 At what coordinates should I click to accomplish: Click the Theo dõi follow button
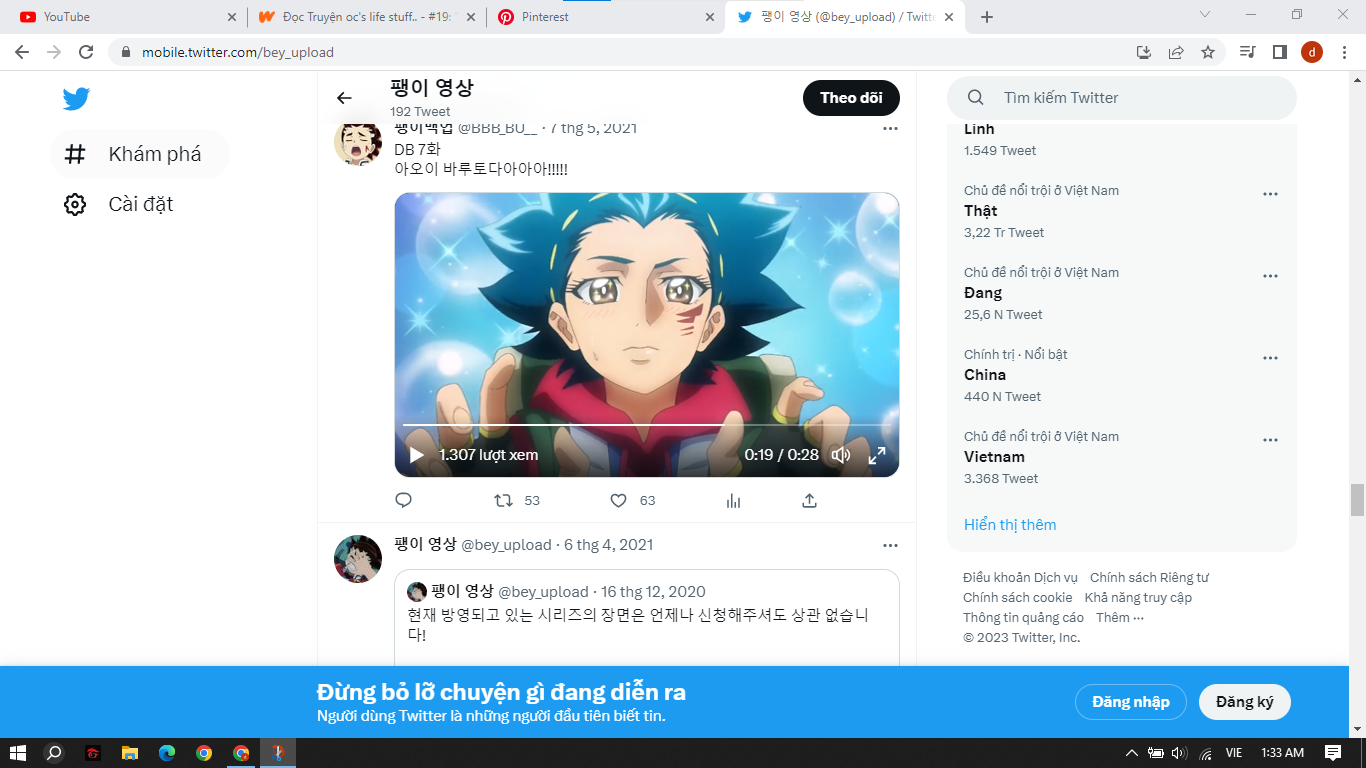(x=850, y=98)
